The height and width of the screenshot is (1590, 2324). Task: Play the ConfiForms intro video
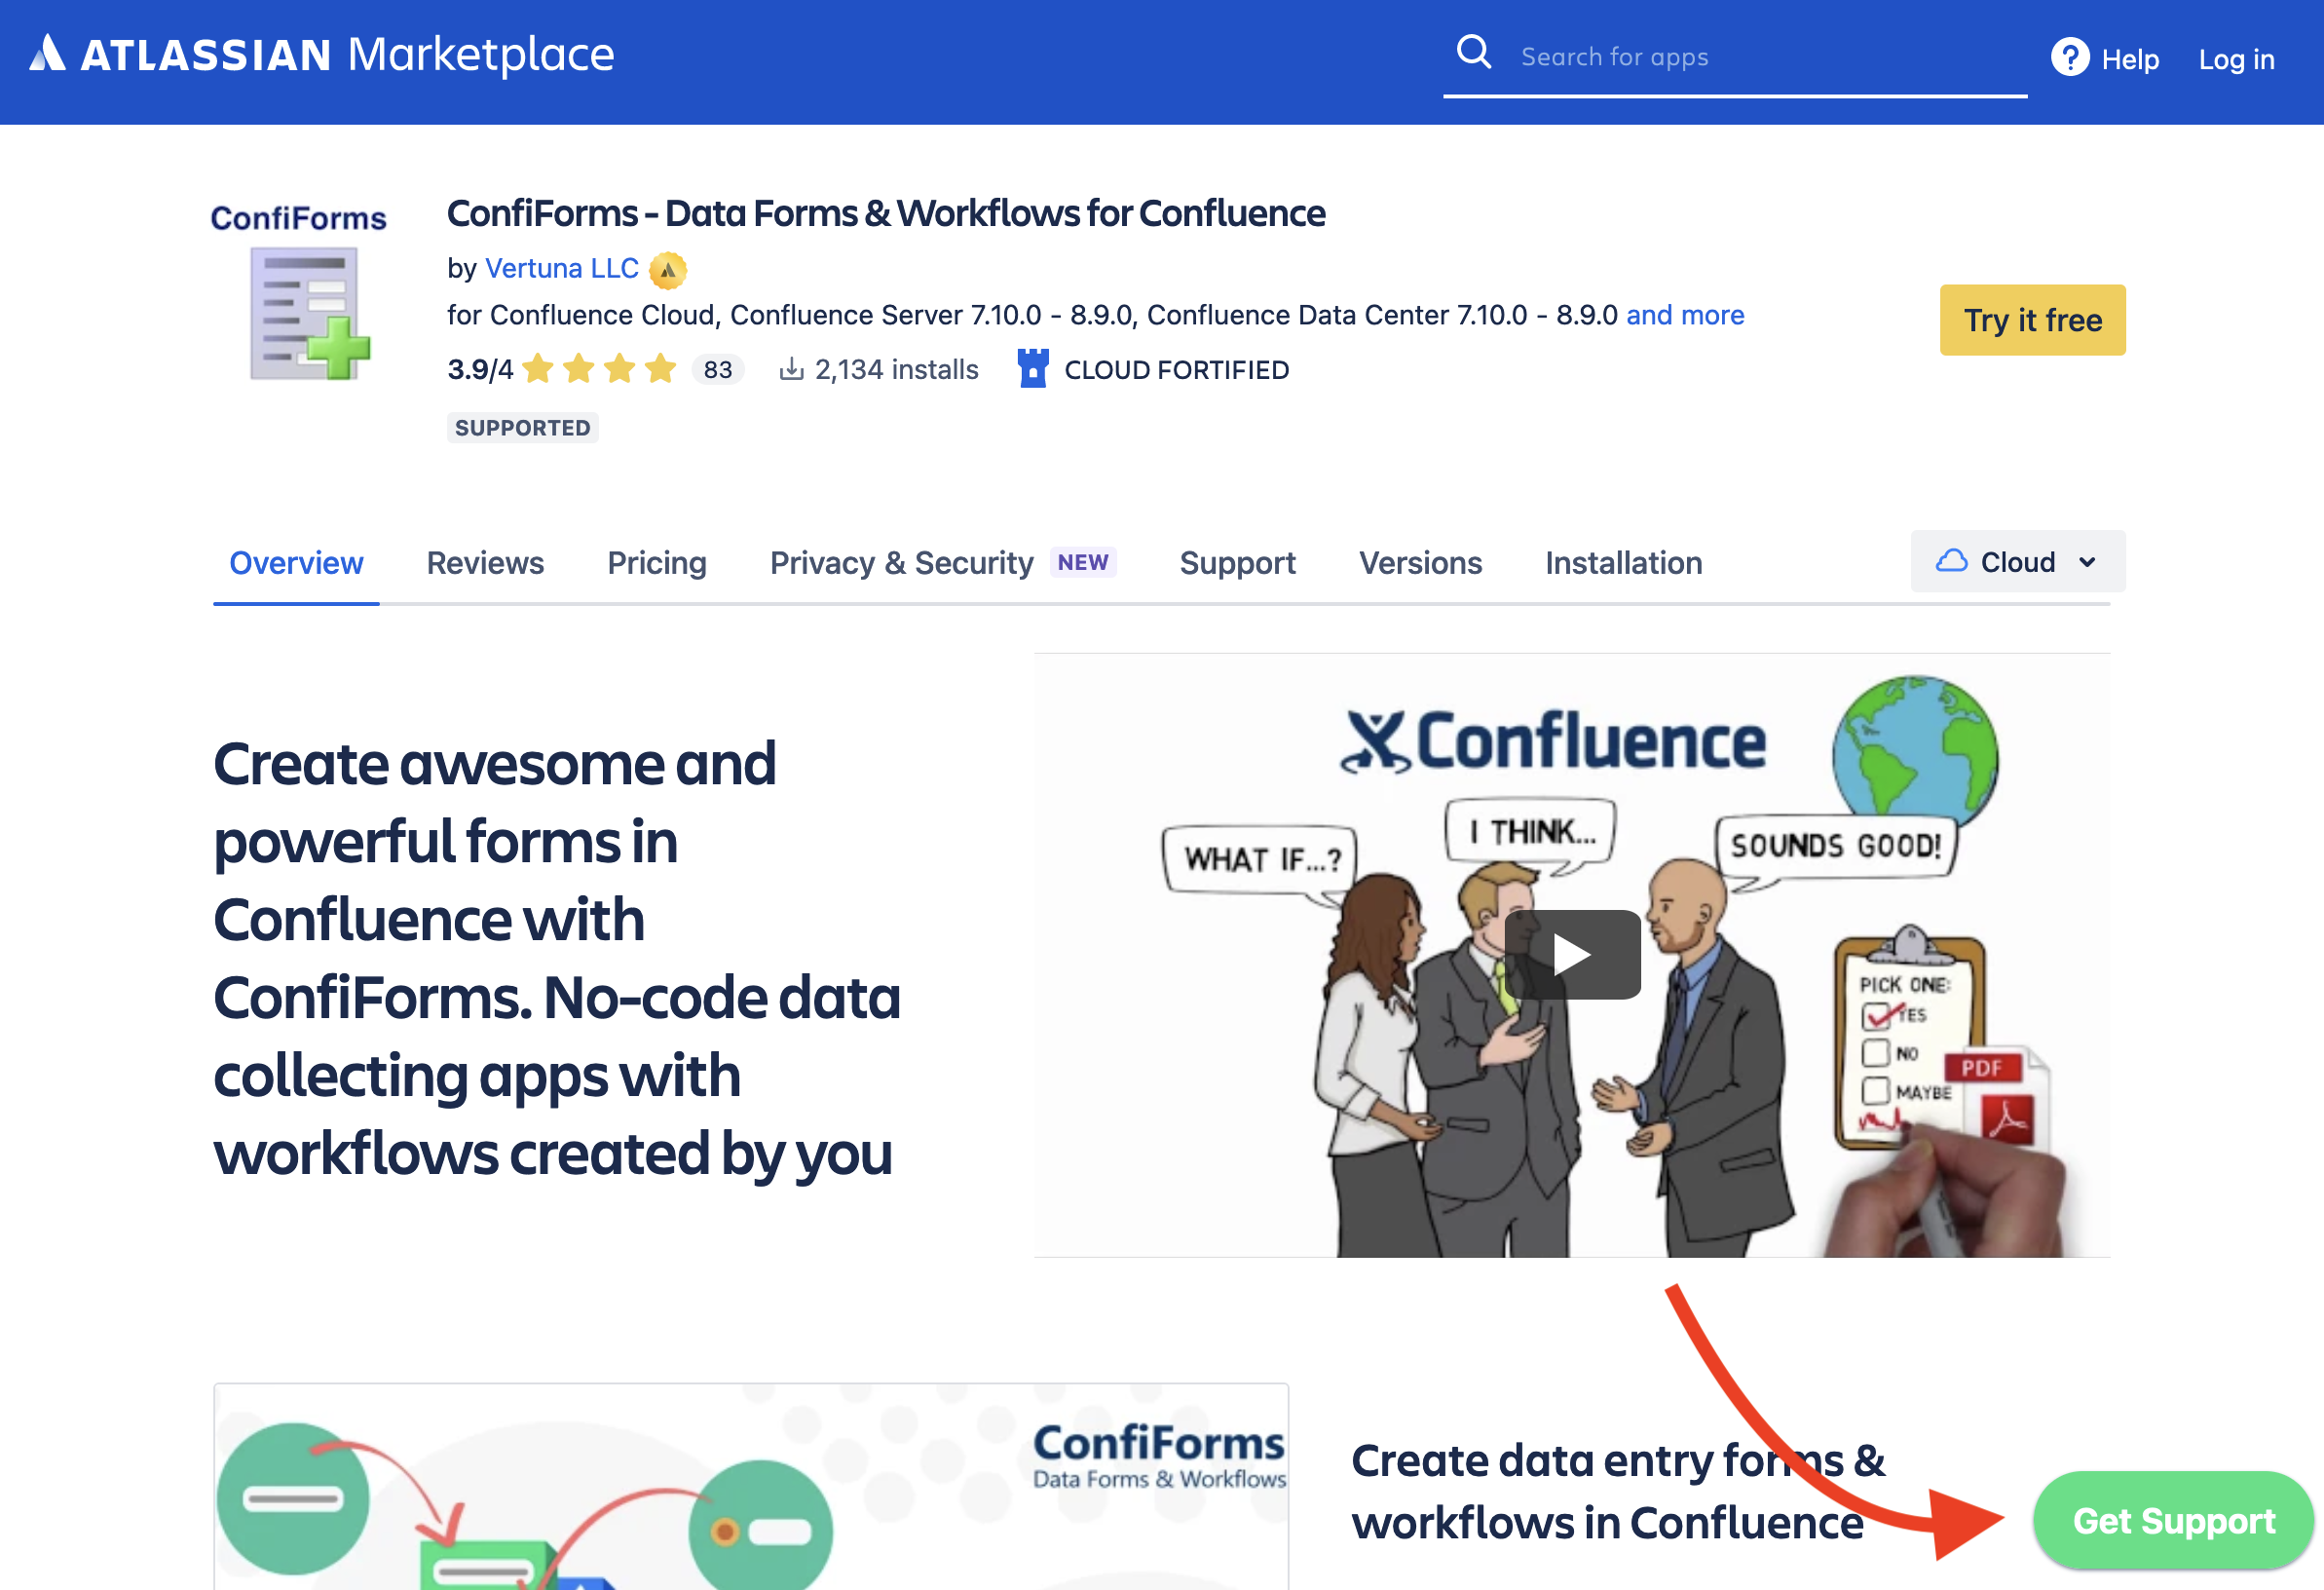coord(1572,953)
